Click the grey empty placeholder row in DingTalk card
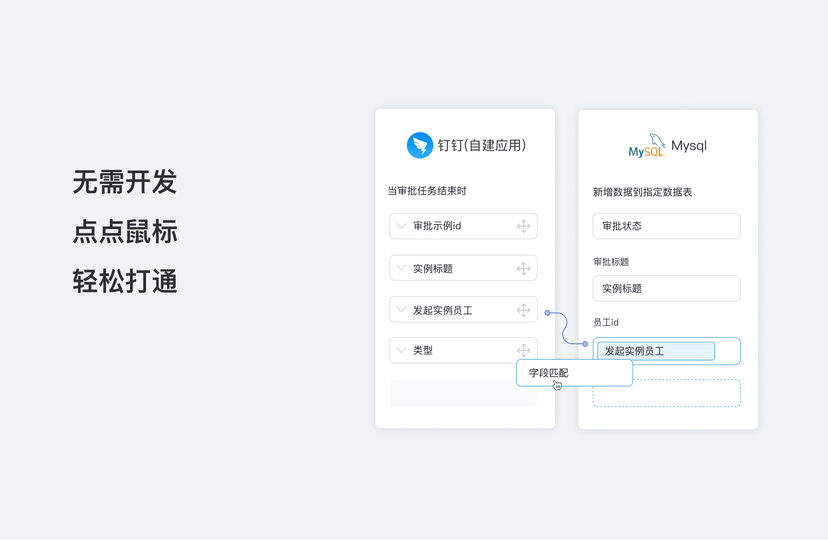 tap(463, 393)
